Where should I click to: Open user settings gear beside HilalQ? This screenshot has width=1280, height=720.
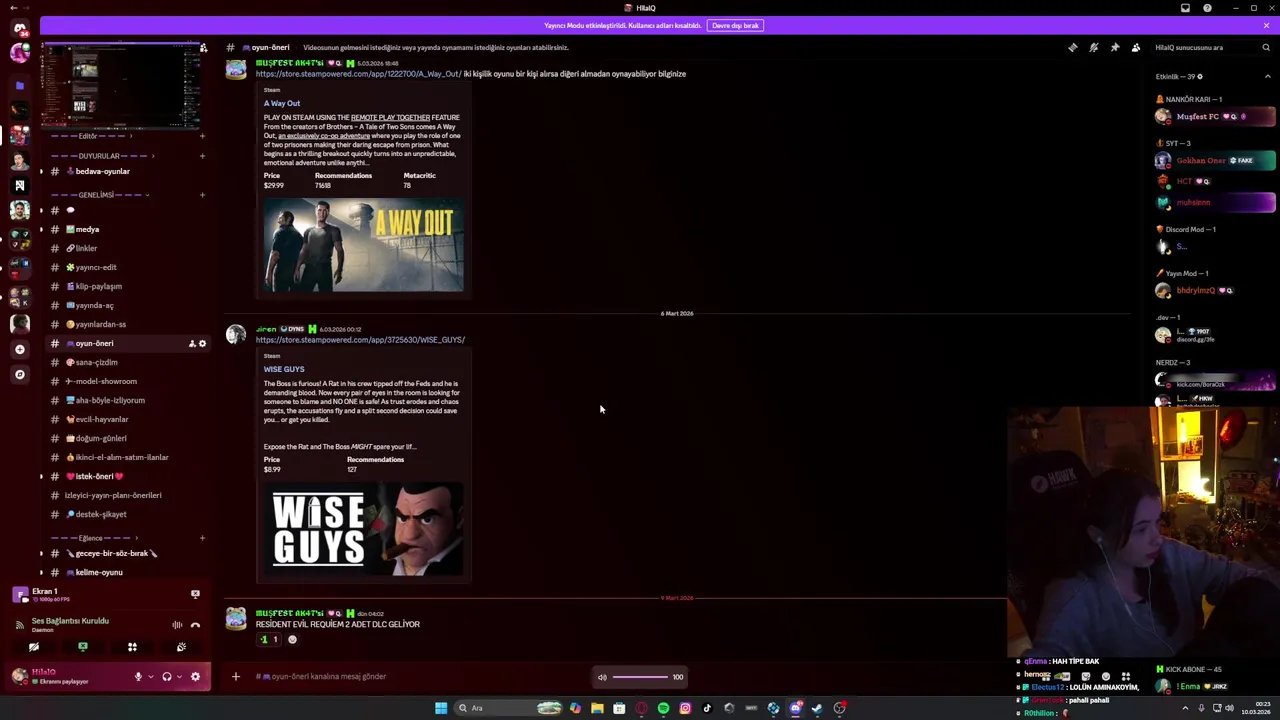point(195,676)
